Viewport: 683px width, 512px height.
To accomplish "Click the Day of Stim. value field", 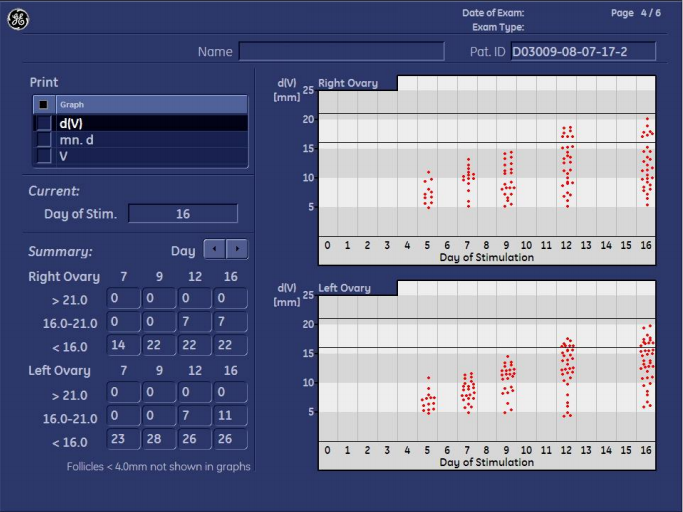I will click(183, 214).
